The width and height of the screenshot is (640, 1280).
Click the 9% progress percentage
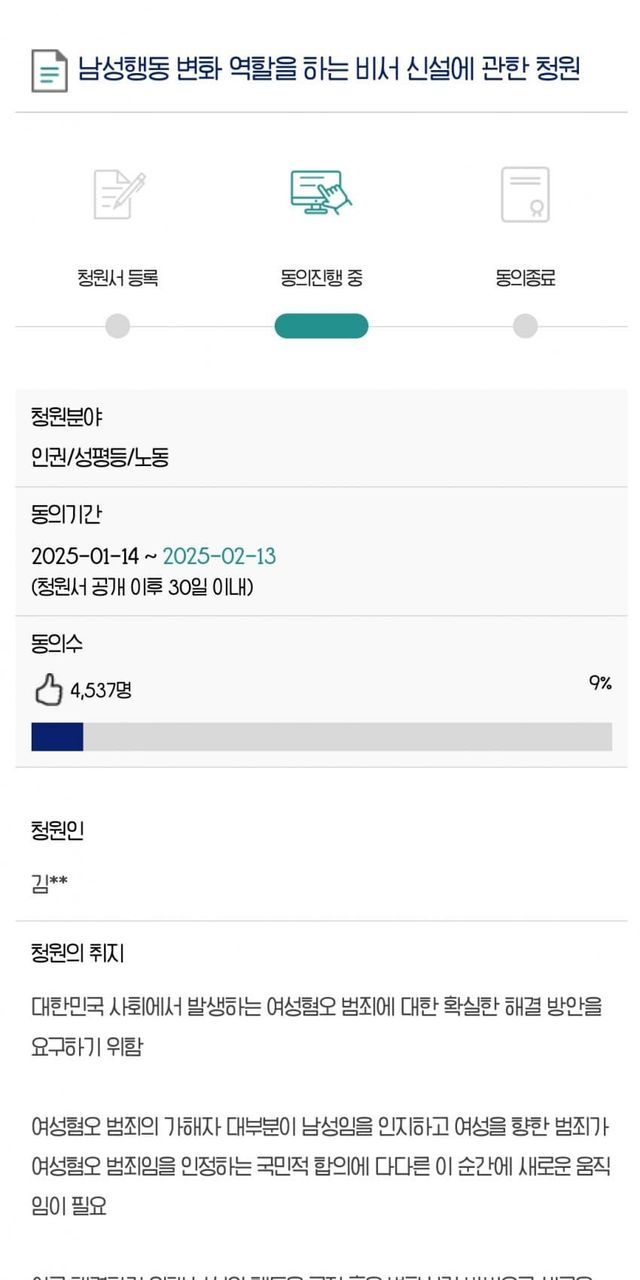[x=600, y=683]
